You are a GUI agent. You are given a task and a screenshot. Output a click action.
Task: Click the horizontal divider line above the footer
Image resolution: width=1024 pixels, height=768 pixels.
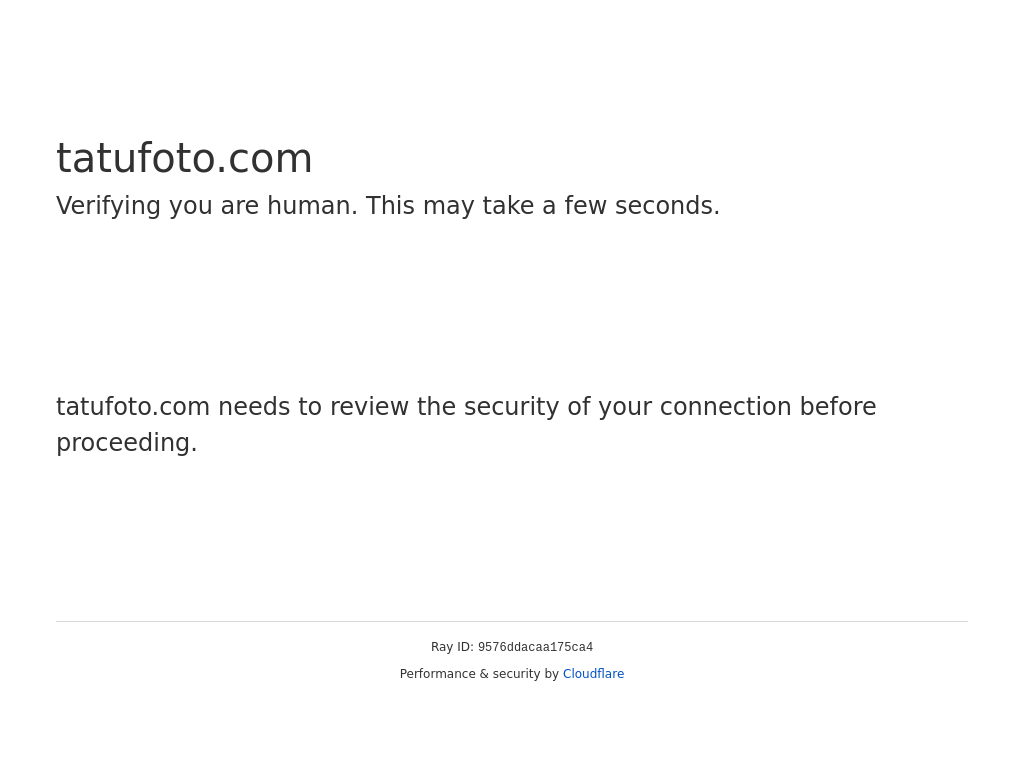click(512, 621)
